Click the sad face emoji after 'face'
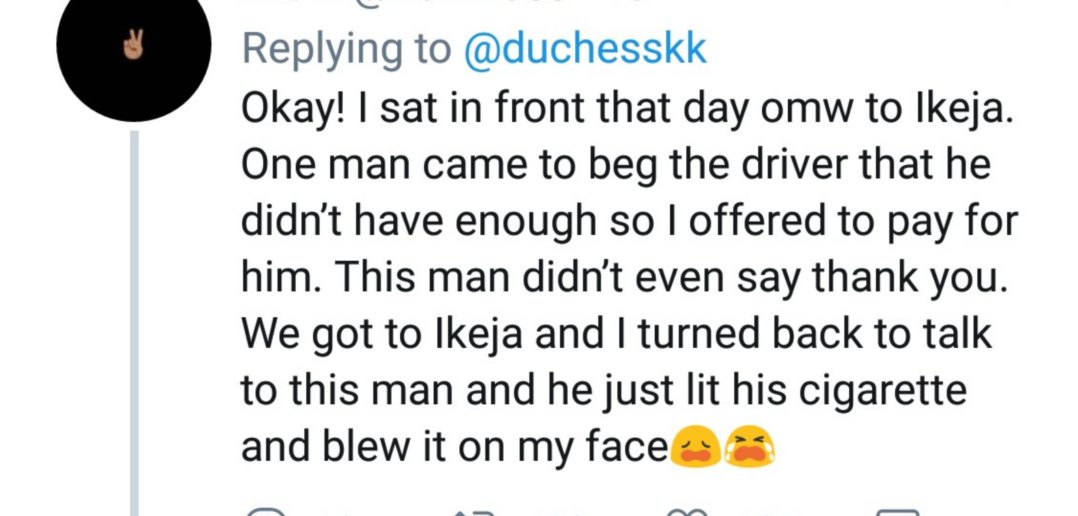Viewport: 1078px width, 516px height. (696, 447)
